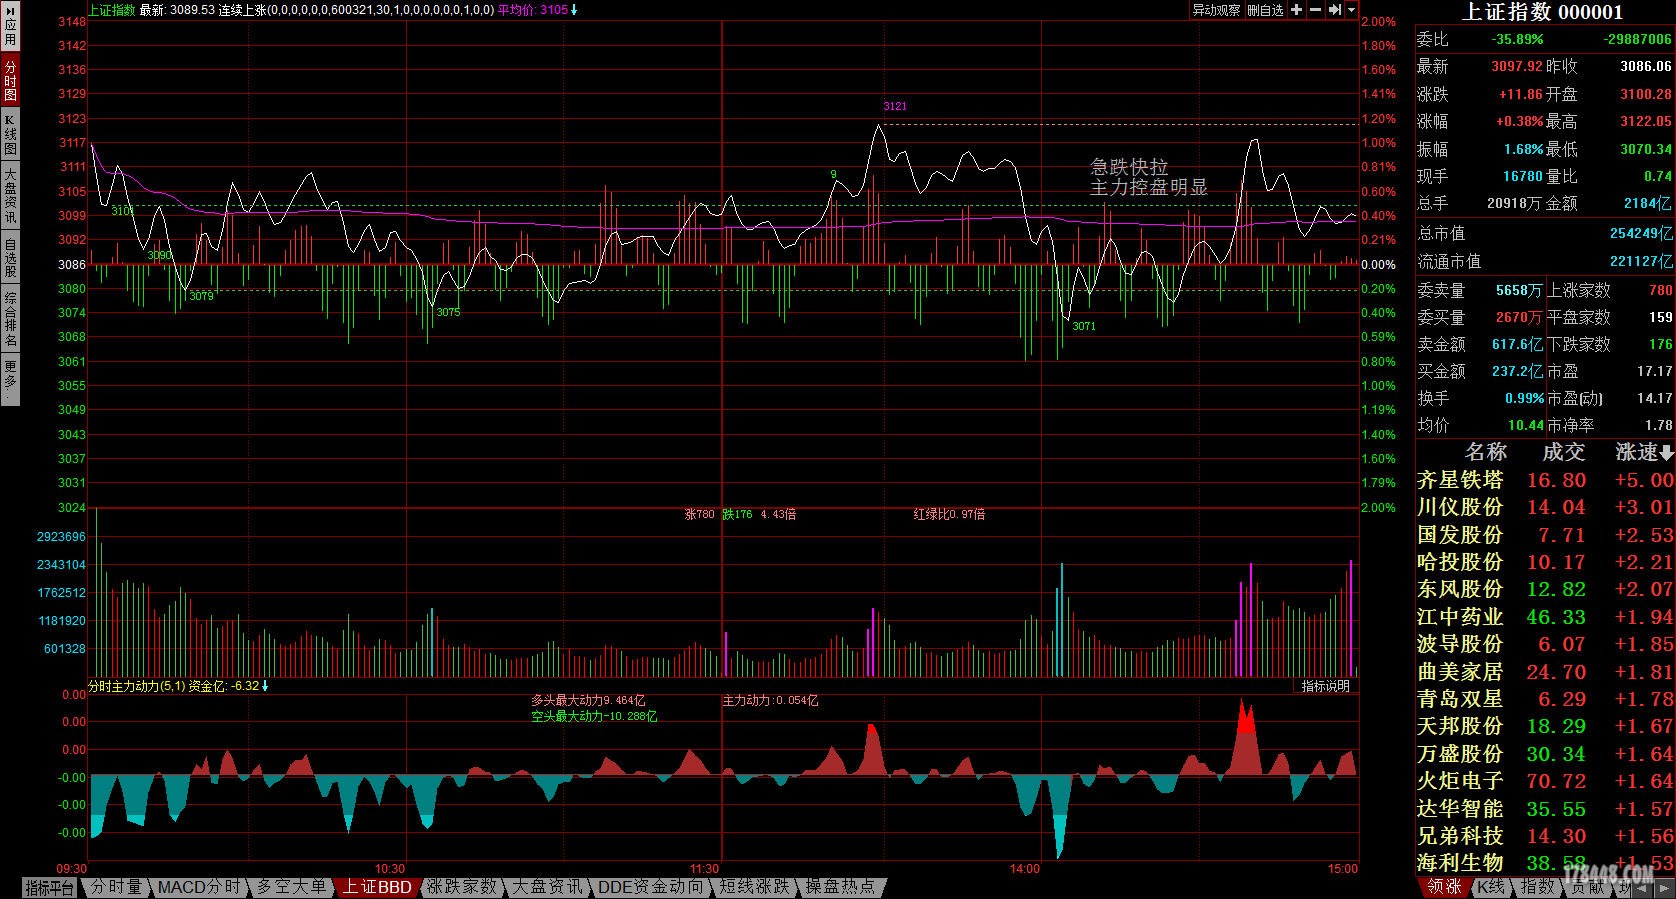This screenshot has width=1676, height=899.
Task: Click the jump-to-end arrow icon
Action: (1334, 10)
